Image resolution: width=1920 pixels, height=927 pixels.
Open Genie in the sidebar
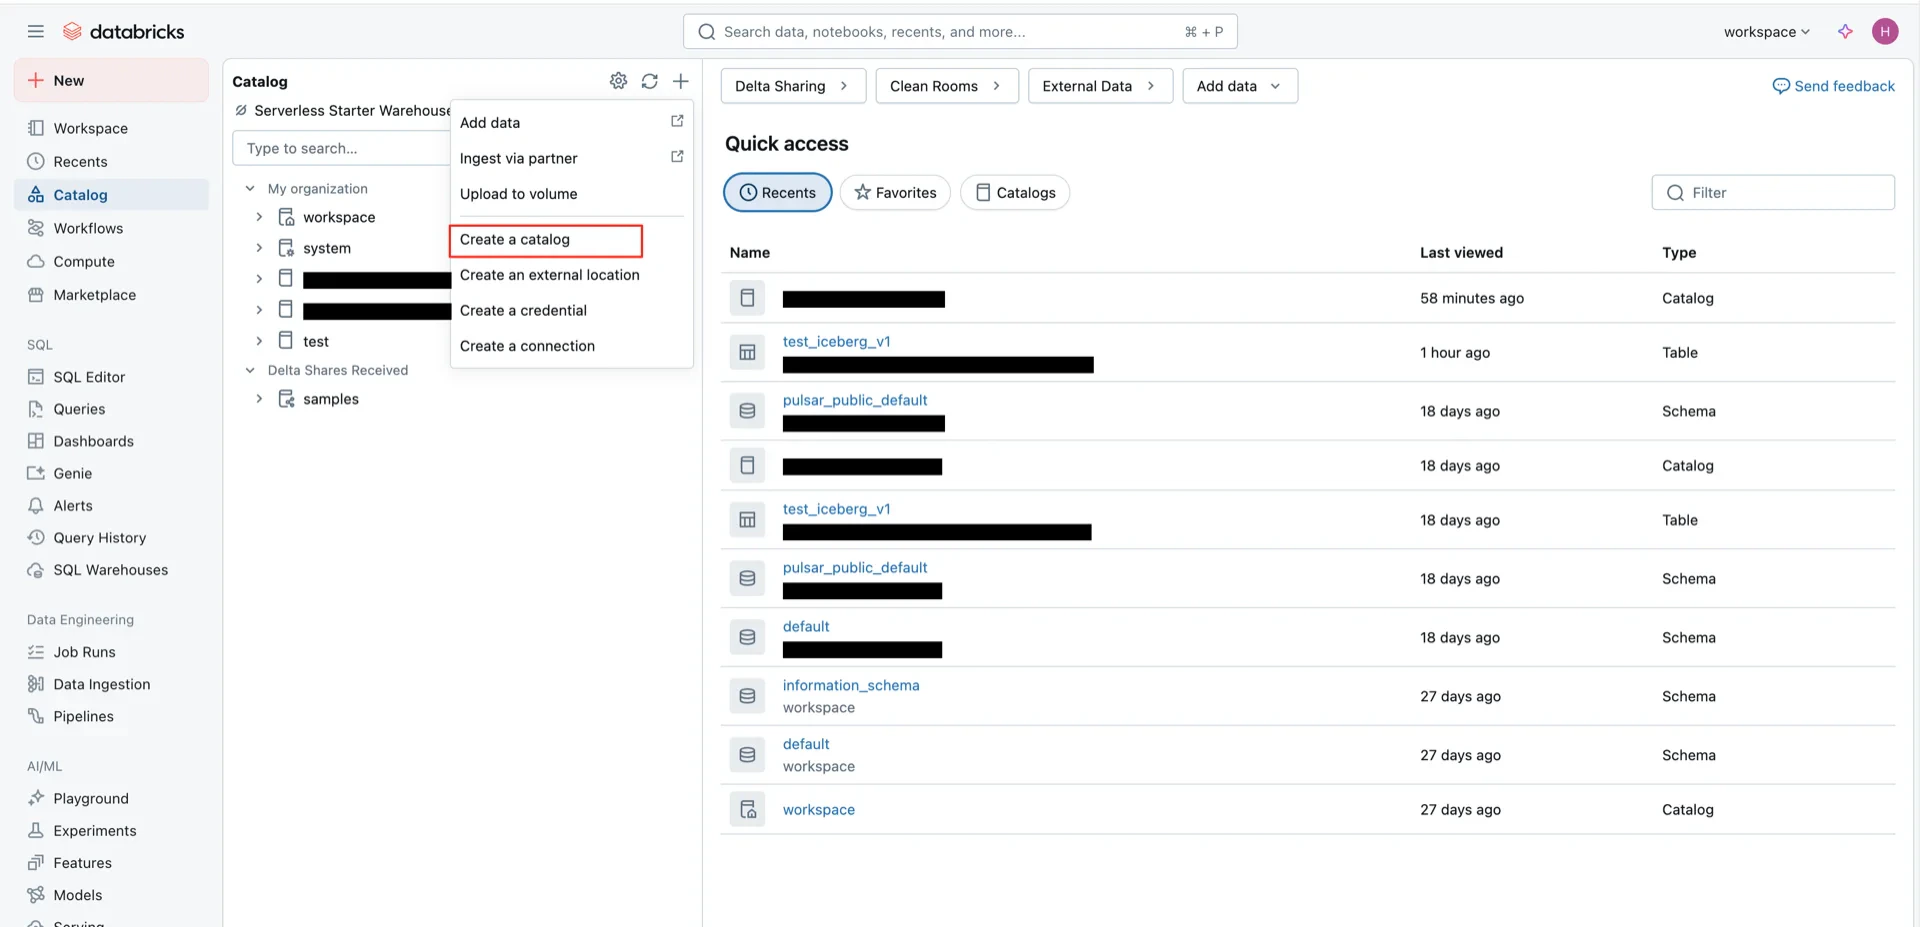point(111,473)
